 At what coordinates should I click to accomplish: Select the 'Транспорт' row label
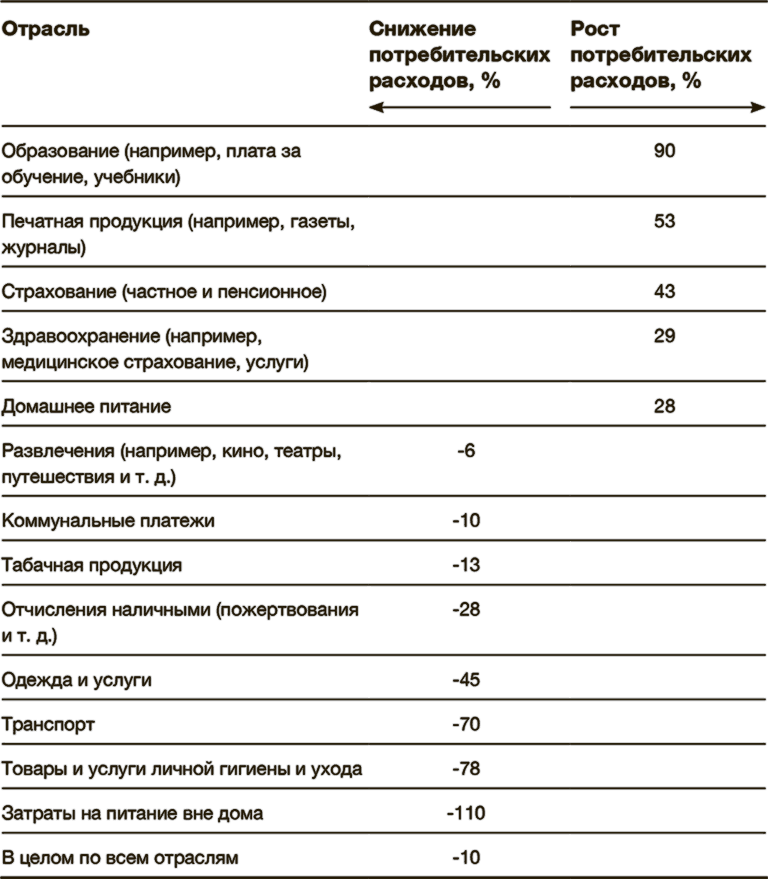pyautogui.click(x=49, y=724)
